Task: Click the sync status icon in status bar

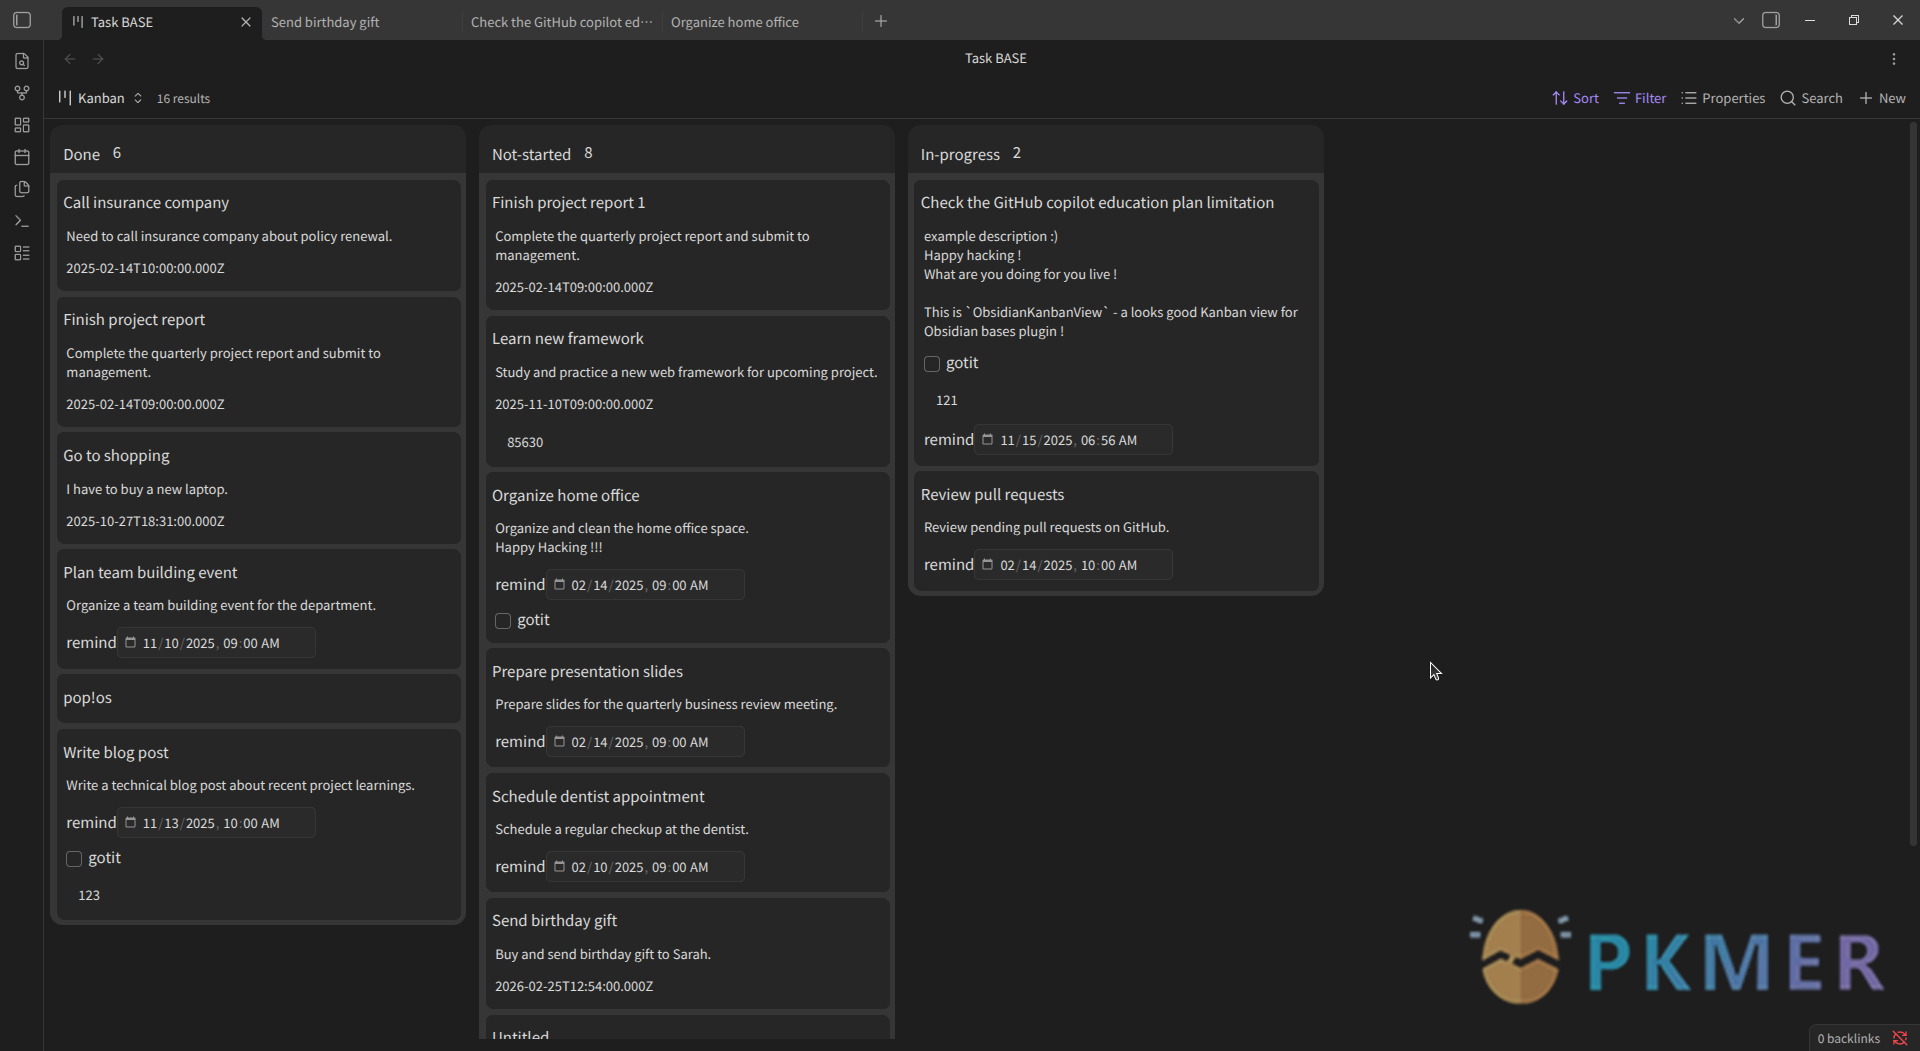Action: pyautogui.click(x=1900, y=1038)
